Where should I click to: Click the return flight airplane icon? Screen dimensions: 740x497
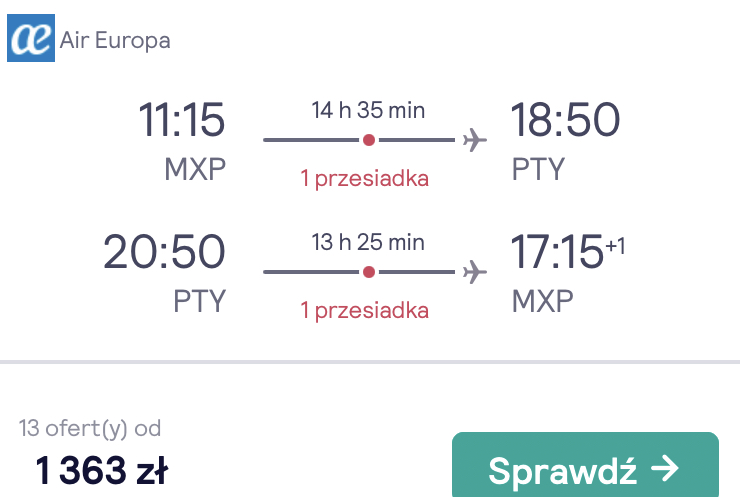[x=474, y=272]
